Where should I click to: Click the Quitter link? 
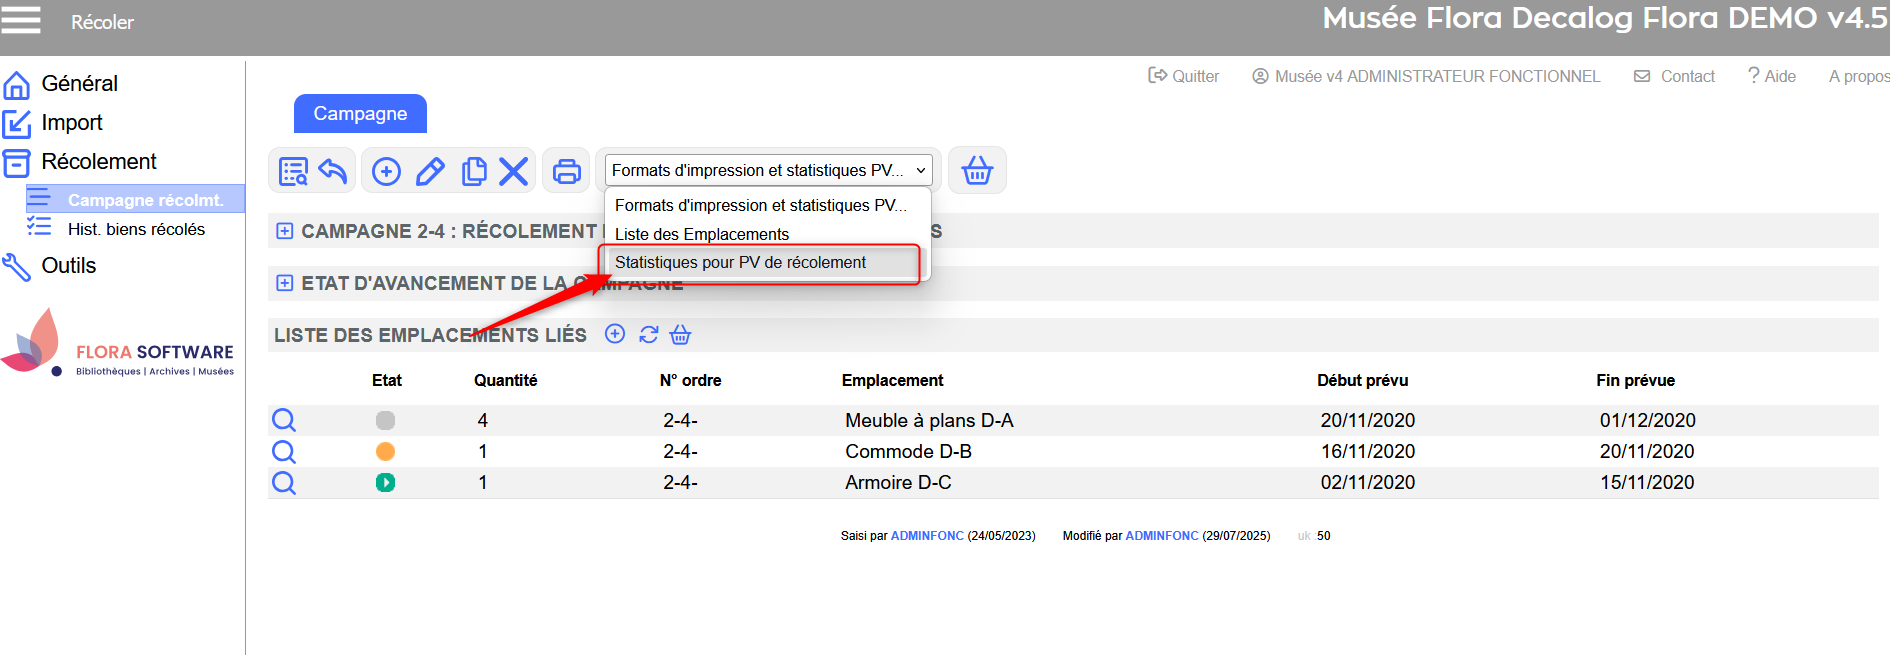1184,76
